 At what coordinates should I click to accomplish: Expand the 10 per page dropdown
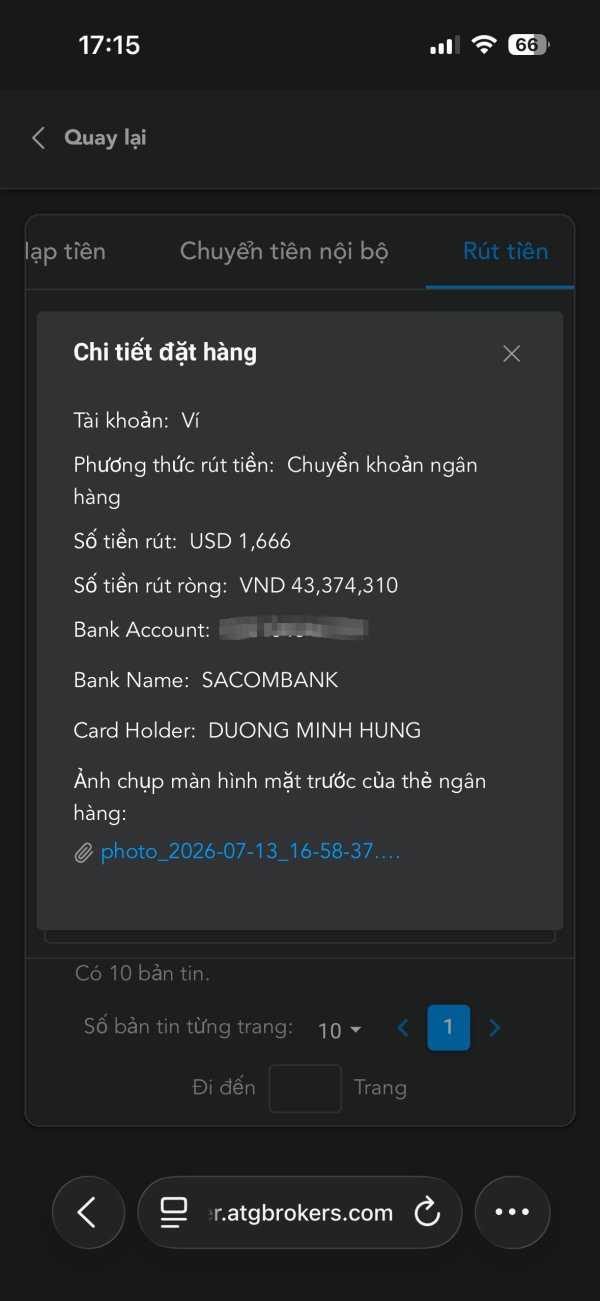[340, 1030]
